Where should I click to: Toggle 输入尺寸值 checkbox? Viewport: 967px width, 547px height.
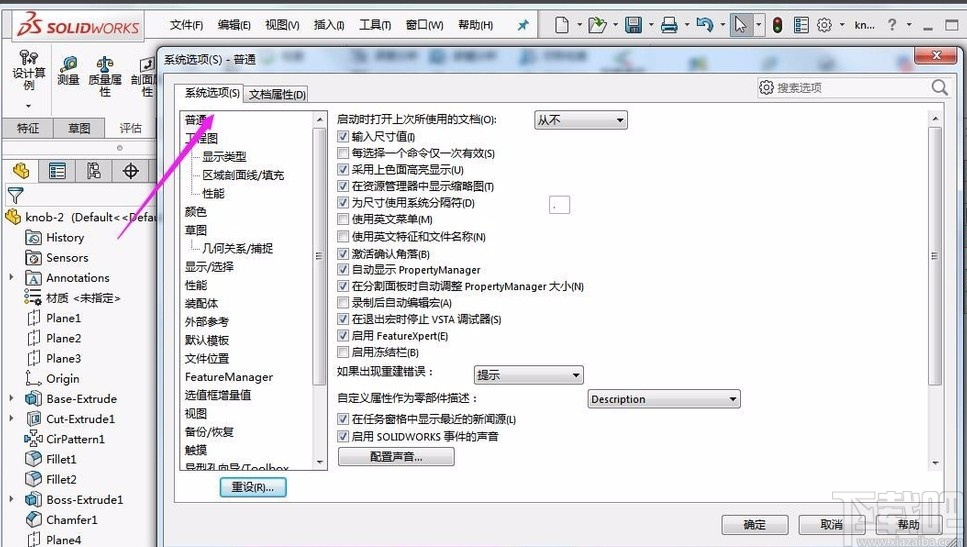tap(344, 137)
